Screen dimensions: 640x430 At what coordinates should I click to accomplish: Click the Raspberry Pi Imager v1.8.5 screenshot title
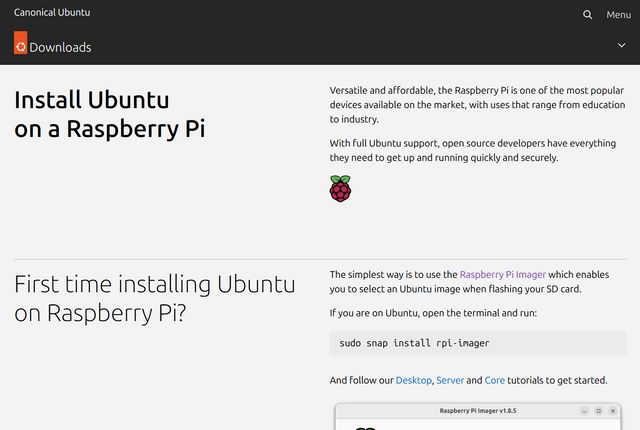[478, 411]
